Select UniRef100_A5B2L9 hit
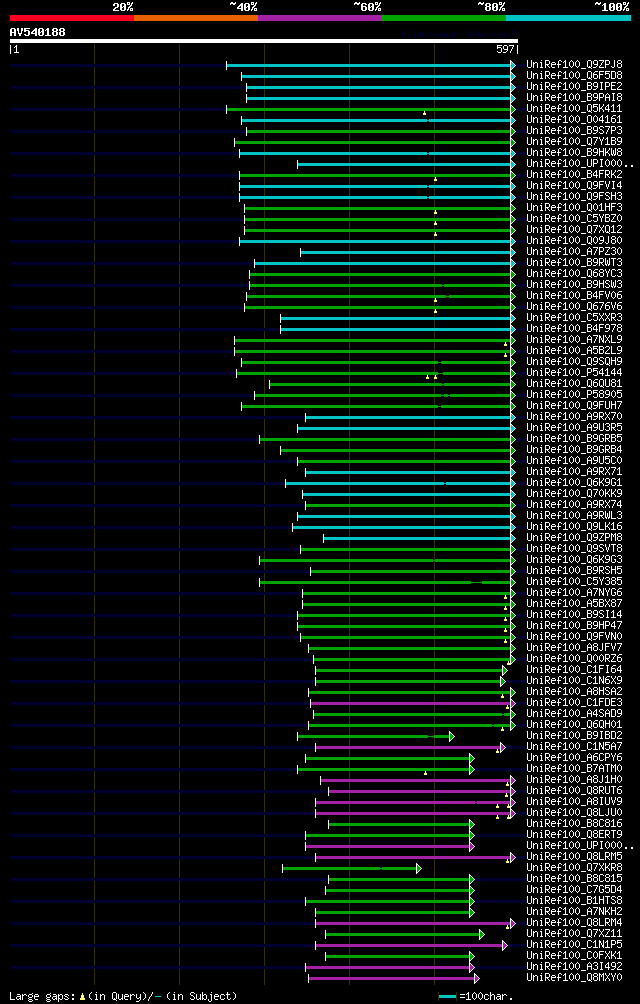Image resolution: width=640 pixels, height=1004 pixels. 574,350
